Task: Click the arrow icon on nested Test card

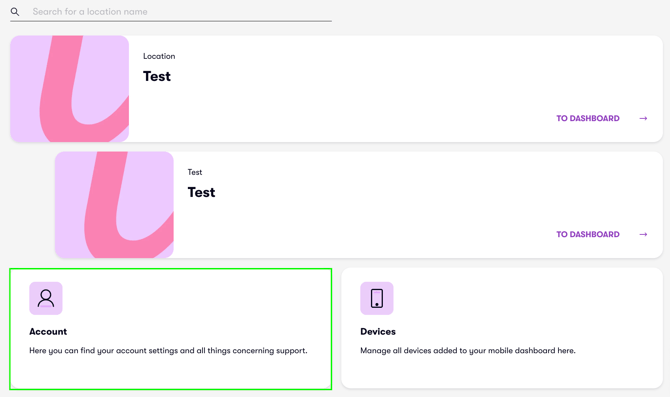Action: pyautogui.click(x=643, y=234)
